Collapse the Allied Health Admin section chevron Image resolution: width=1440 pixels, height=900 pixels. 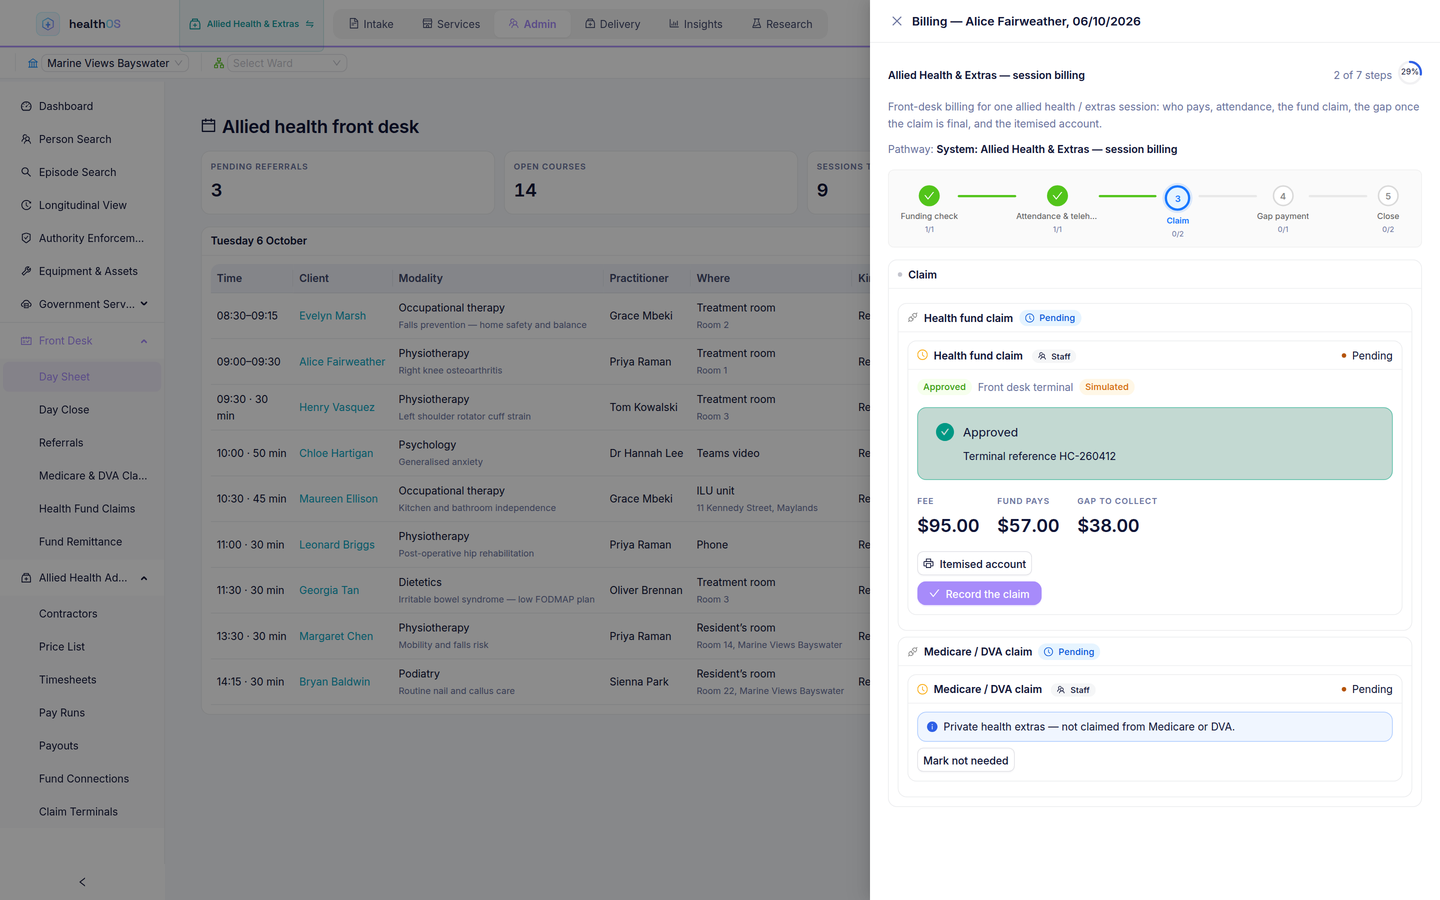click(144, 578)
